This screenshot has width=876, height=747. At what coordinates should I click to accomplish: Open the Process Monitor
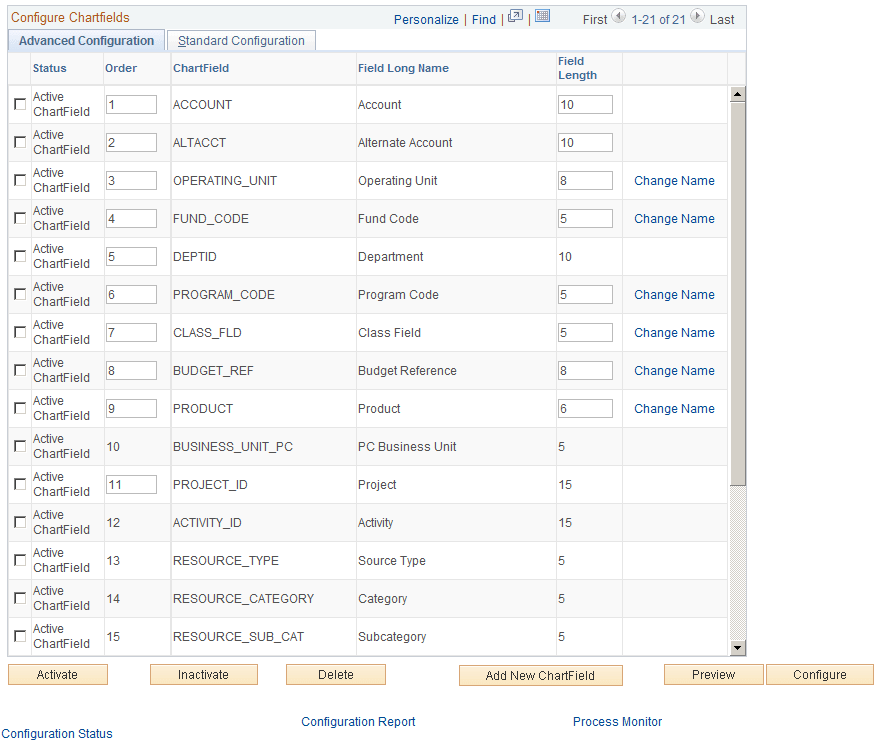pyautogui.click(x=617, y=721)
